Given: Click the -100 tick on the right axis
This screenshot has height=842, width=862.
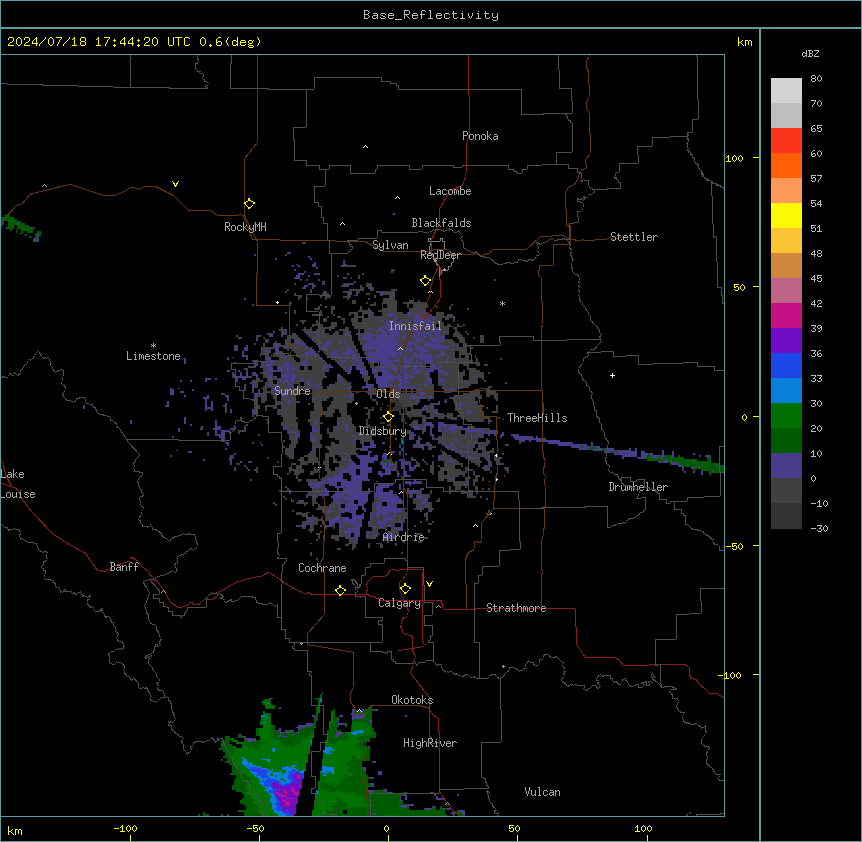Looking at the screenshot, I should pyautogui.click(x=730, y=675).
